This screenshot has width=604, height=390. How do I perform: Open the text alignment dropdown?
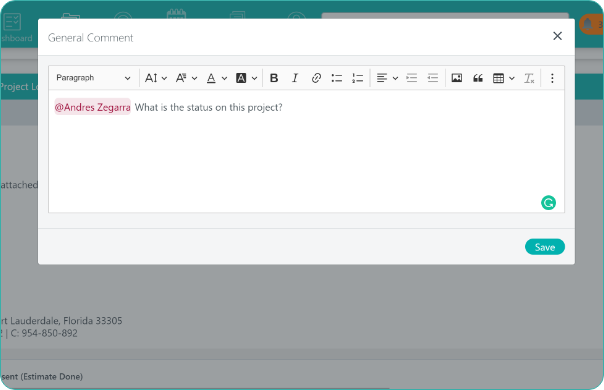tap(387, 78)
